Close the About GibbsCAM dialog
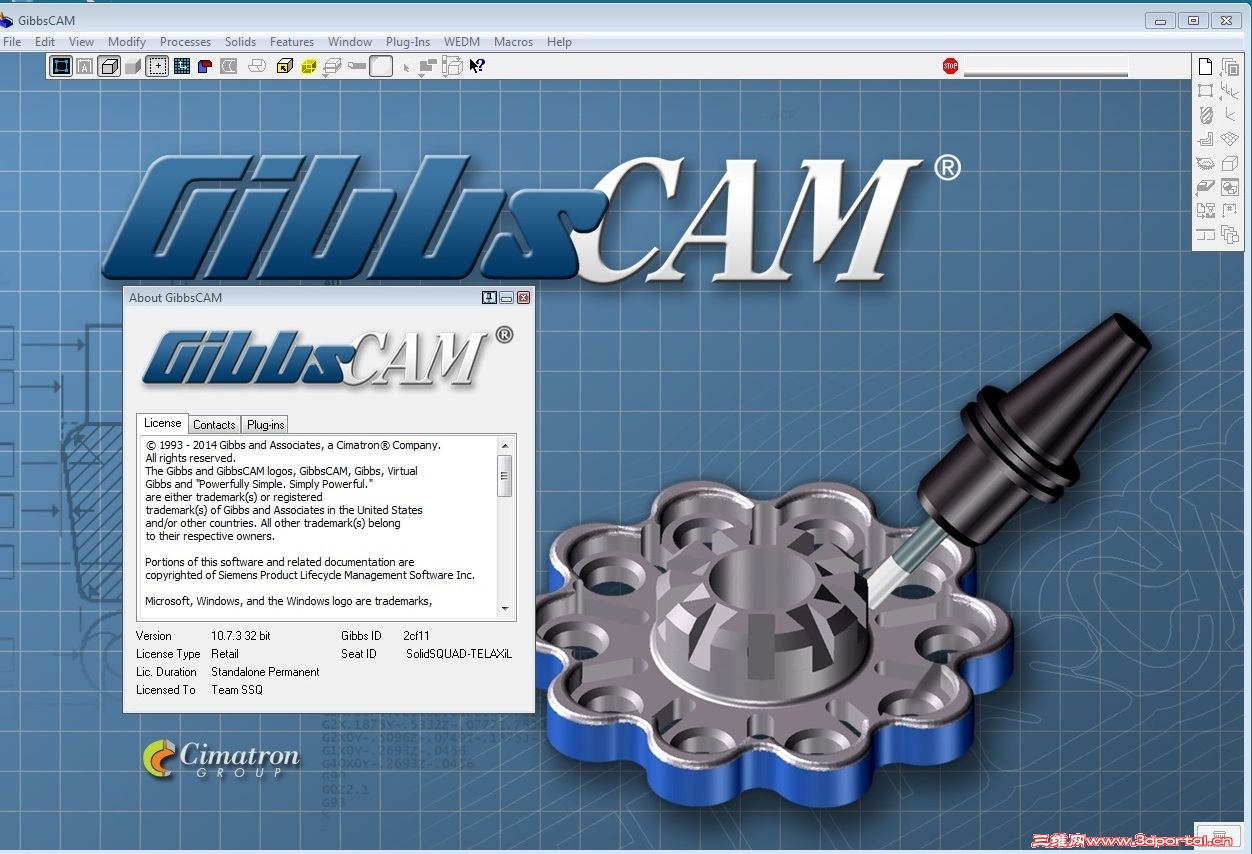Viewport: 1252px width, 854px height. coord(523,298)
